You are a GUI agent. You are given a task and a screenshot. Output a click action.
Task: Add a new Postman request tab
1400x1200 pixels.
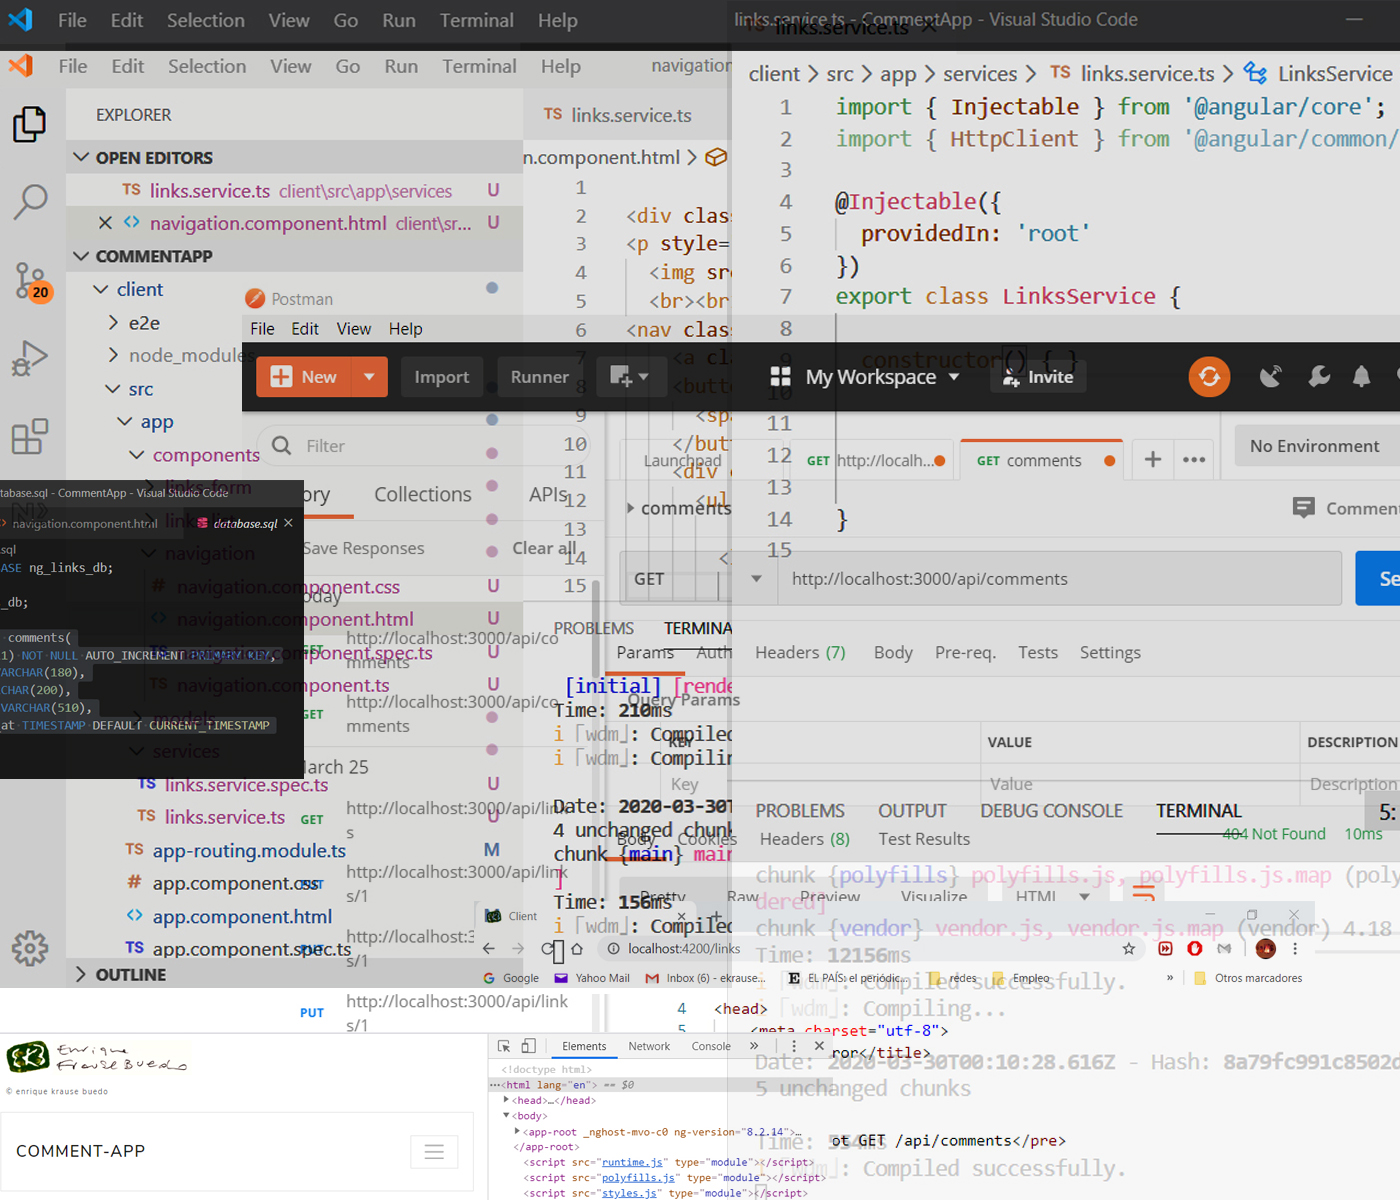click(1153, 459)
